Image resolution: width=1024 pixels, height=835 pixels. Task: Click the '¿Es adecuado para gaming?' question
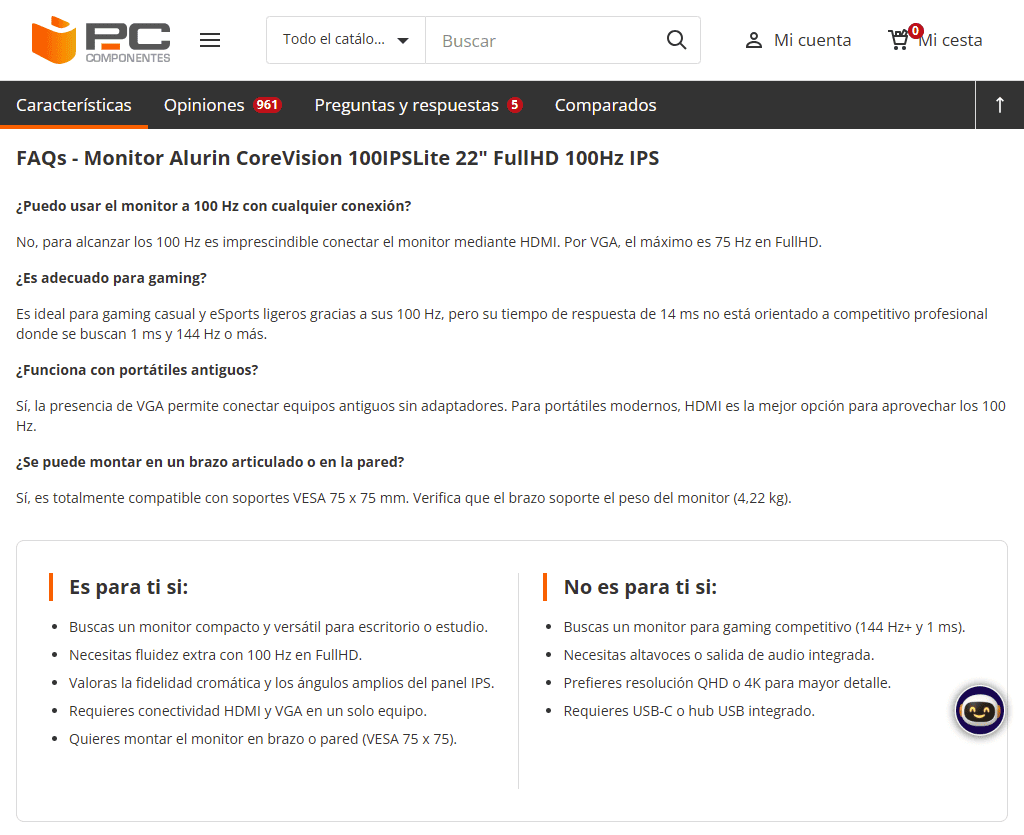(112, 278)
